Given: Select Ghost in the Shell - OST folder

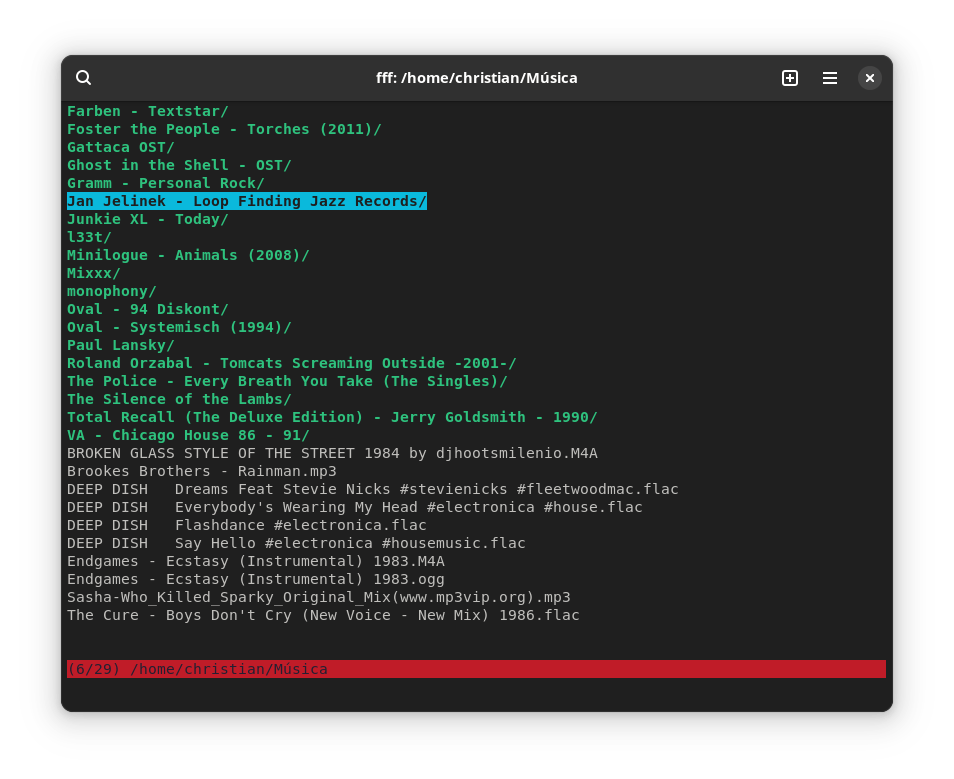Looking at the screenshot, I should point(179,165).
